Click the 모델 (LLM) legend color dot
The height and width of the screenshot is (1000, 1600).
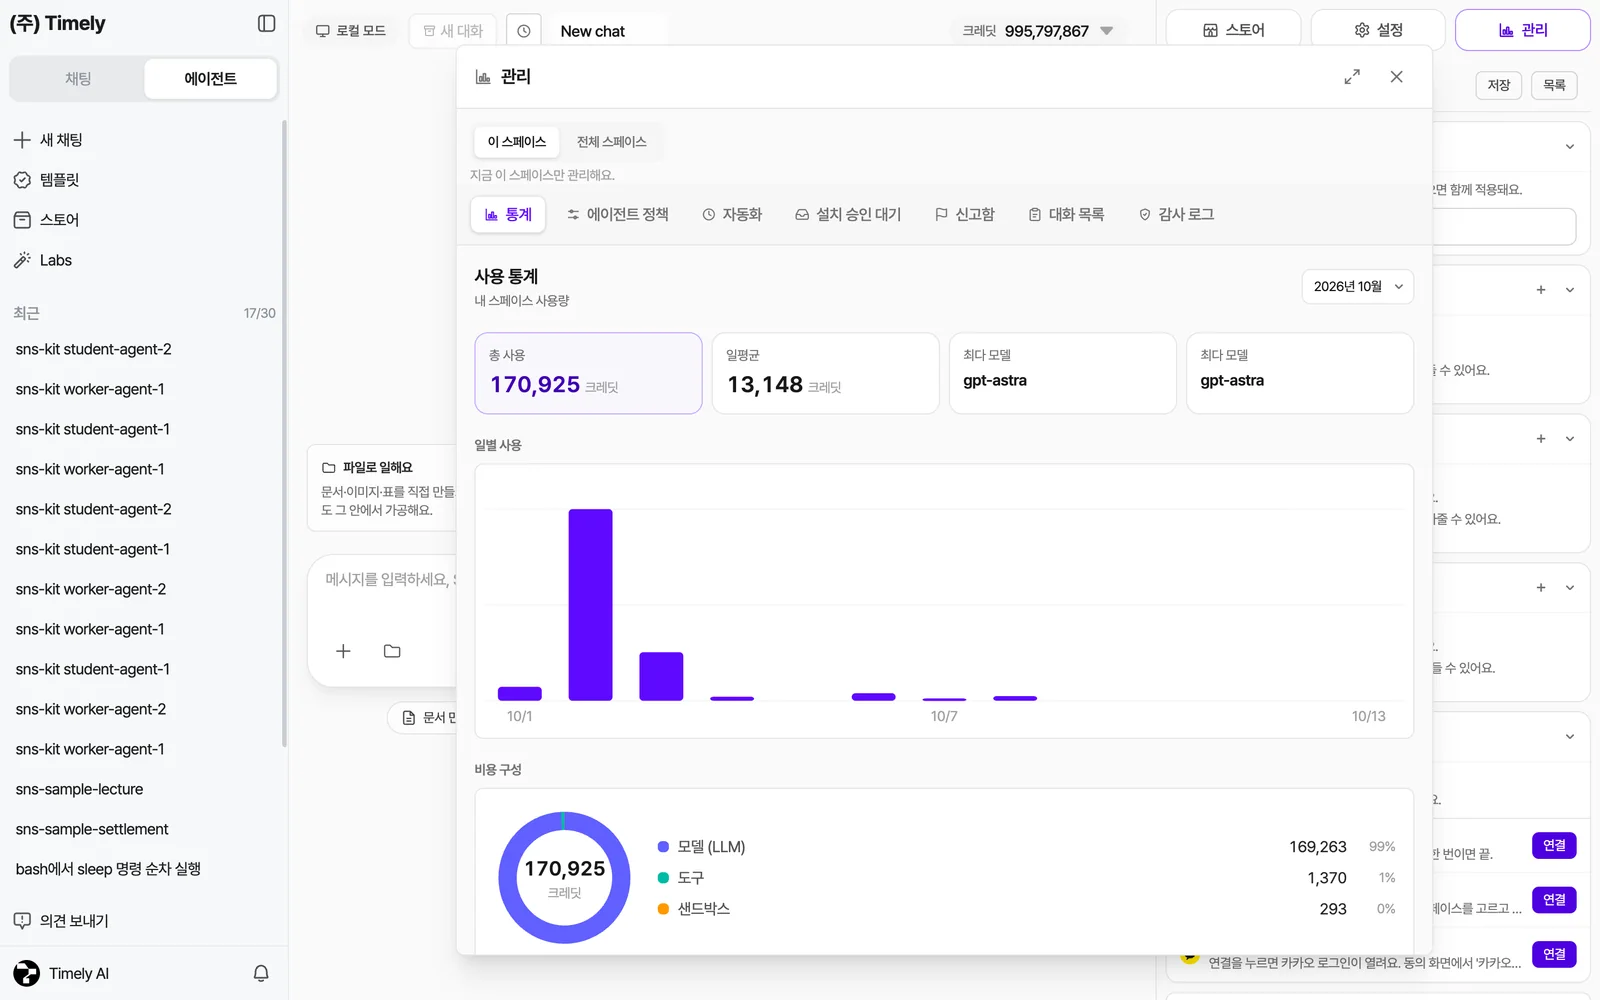[x=663, y=847]
